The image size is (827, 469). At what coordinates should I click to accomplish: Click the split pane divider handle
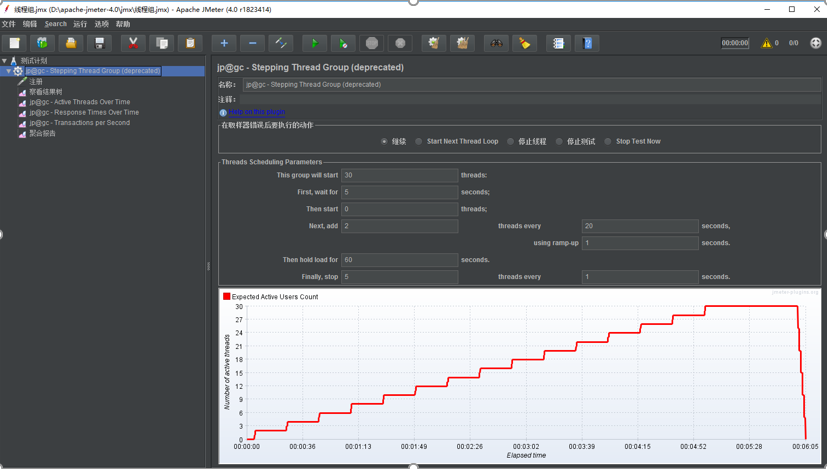(208, 266)
